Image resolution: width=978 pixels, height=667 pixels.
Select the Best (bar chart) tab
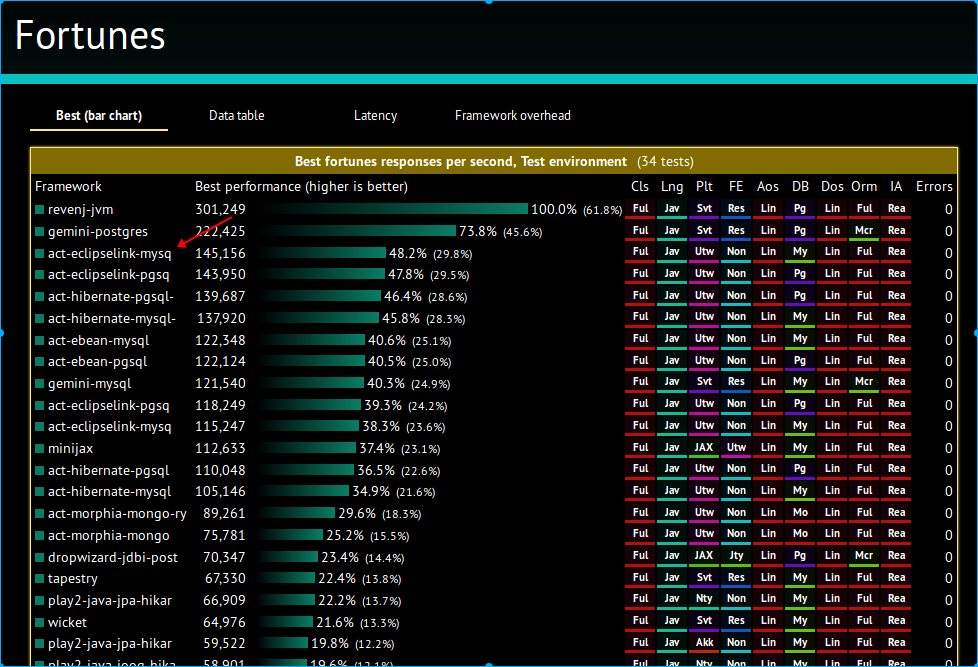click(99, 115)
